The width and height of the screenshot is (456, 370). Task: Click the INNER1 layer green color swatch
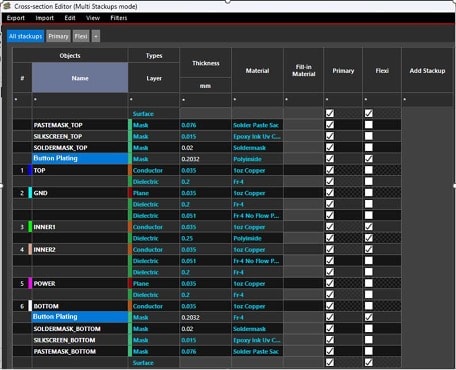(x=30, y=227)
